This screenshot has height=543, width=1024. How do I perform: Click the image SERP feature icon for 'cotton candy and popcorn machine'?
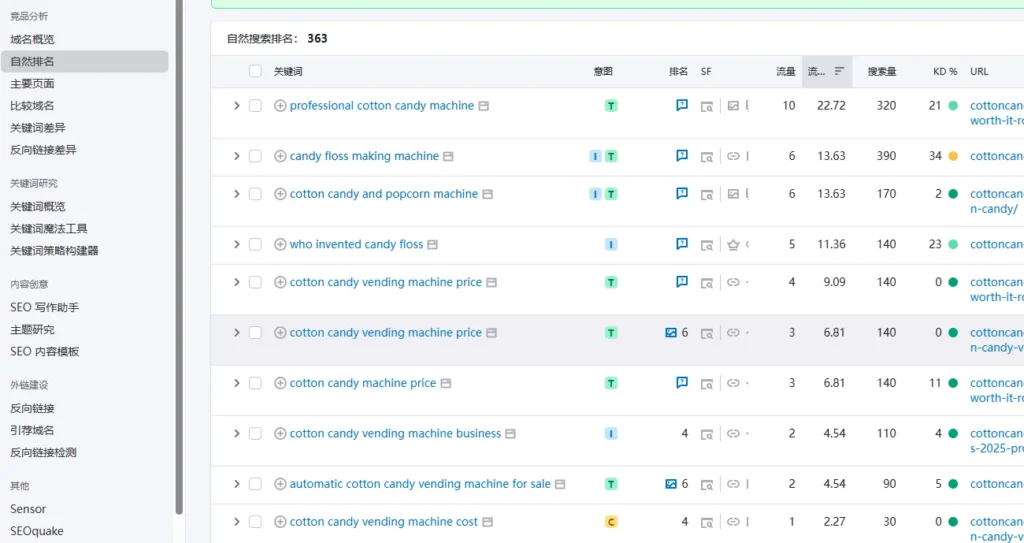pyautogui.click(x=733, y=194)
